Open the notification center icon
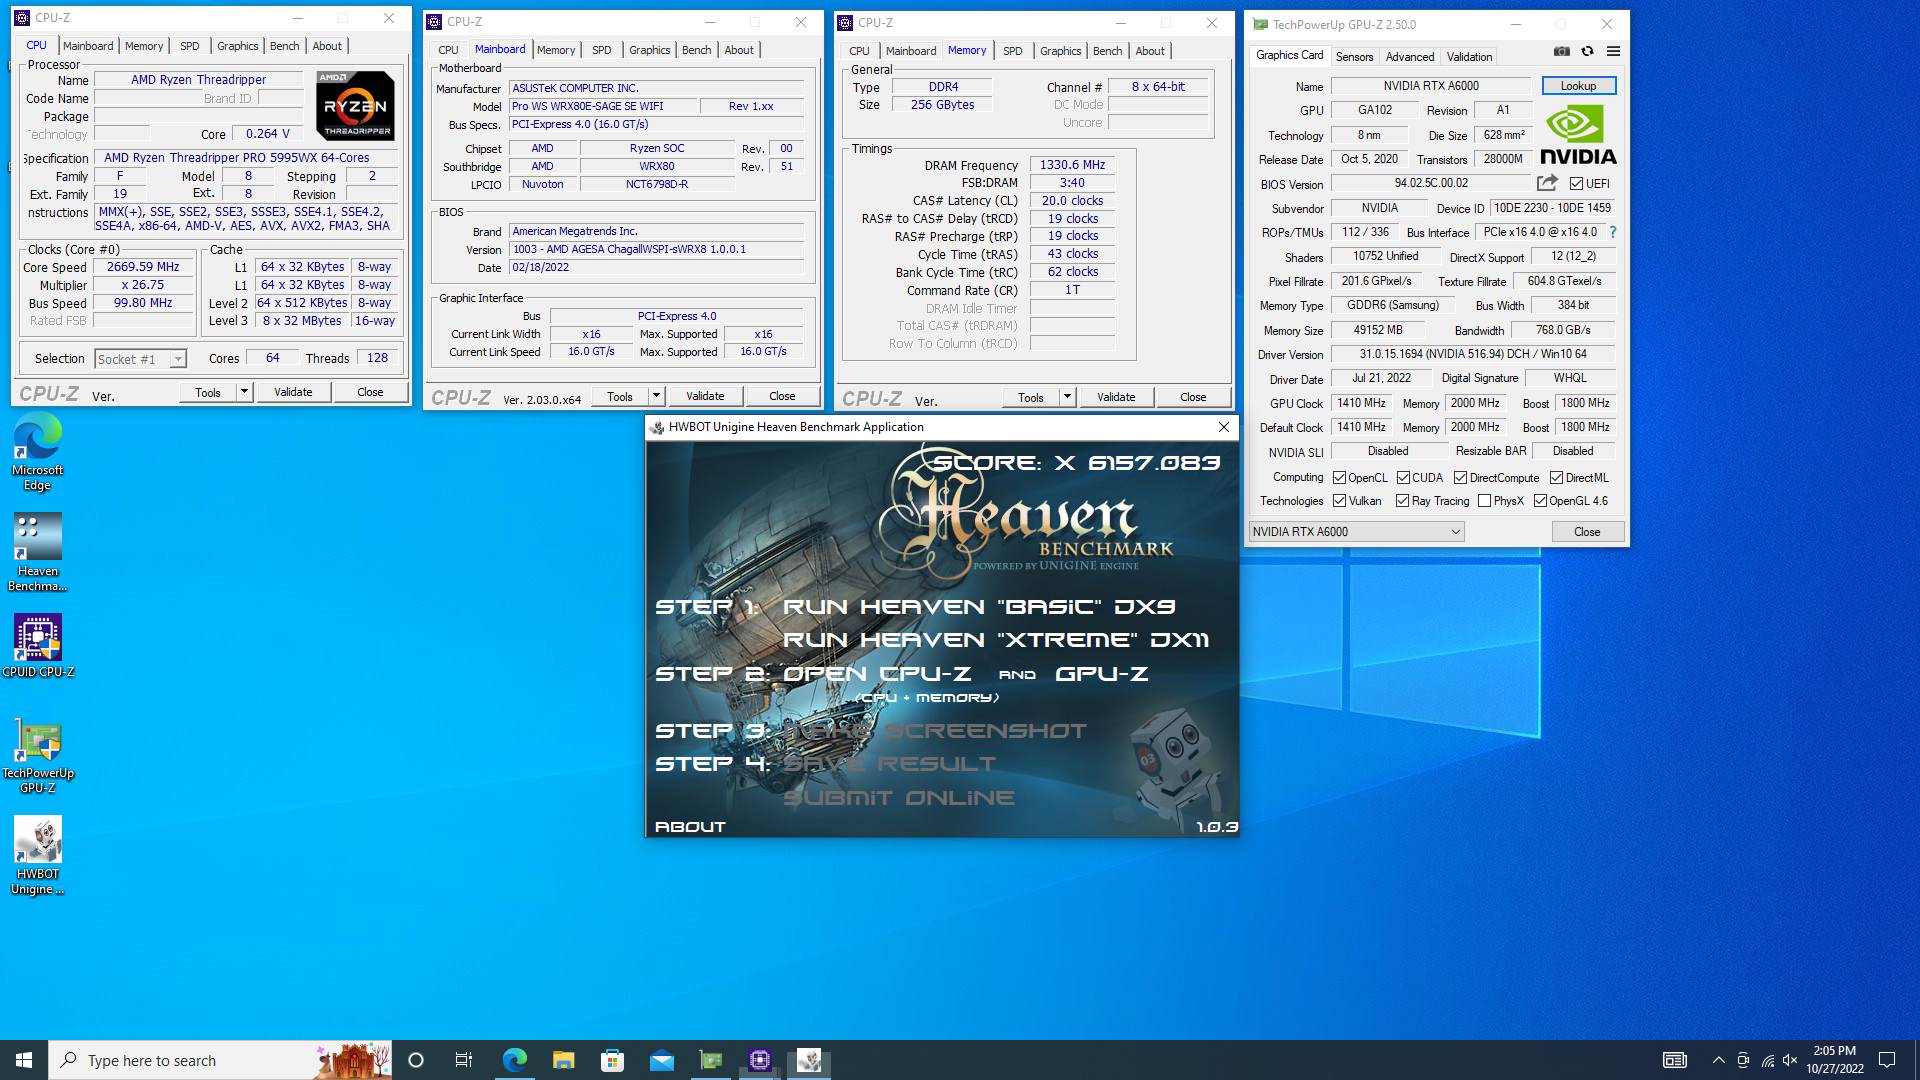Viewport: 1920px width, 1080px height. [1887, 1060]
